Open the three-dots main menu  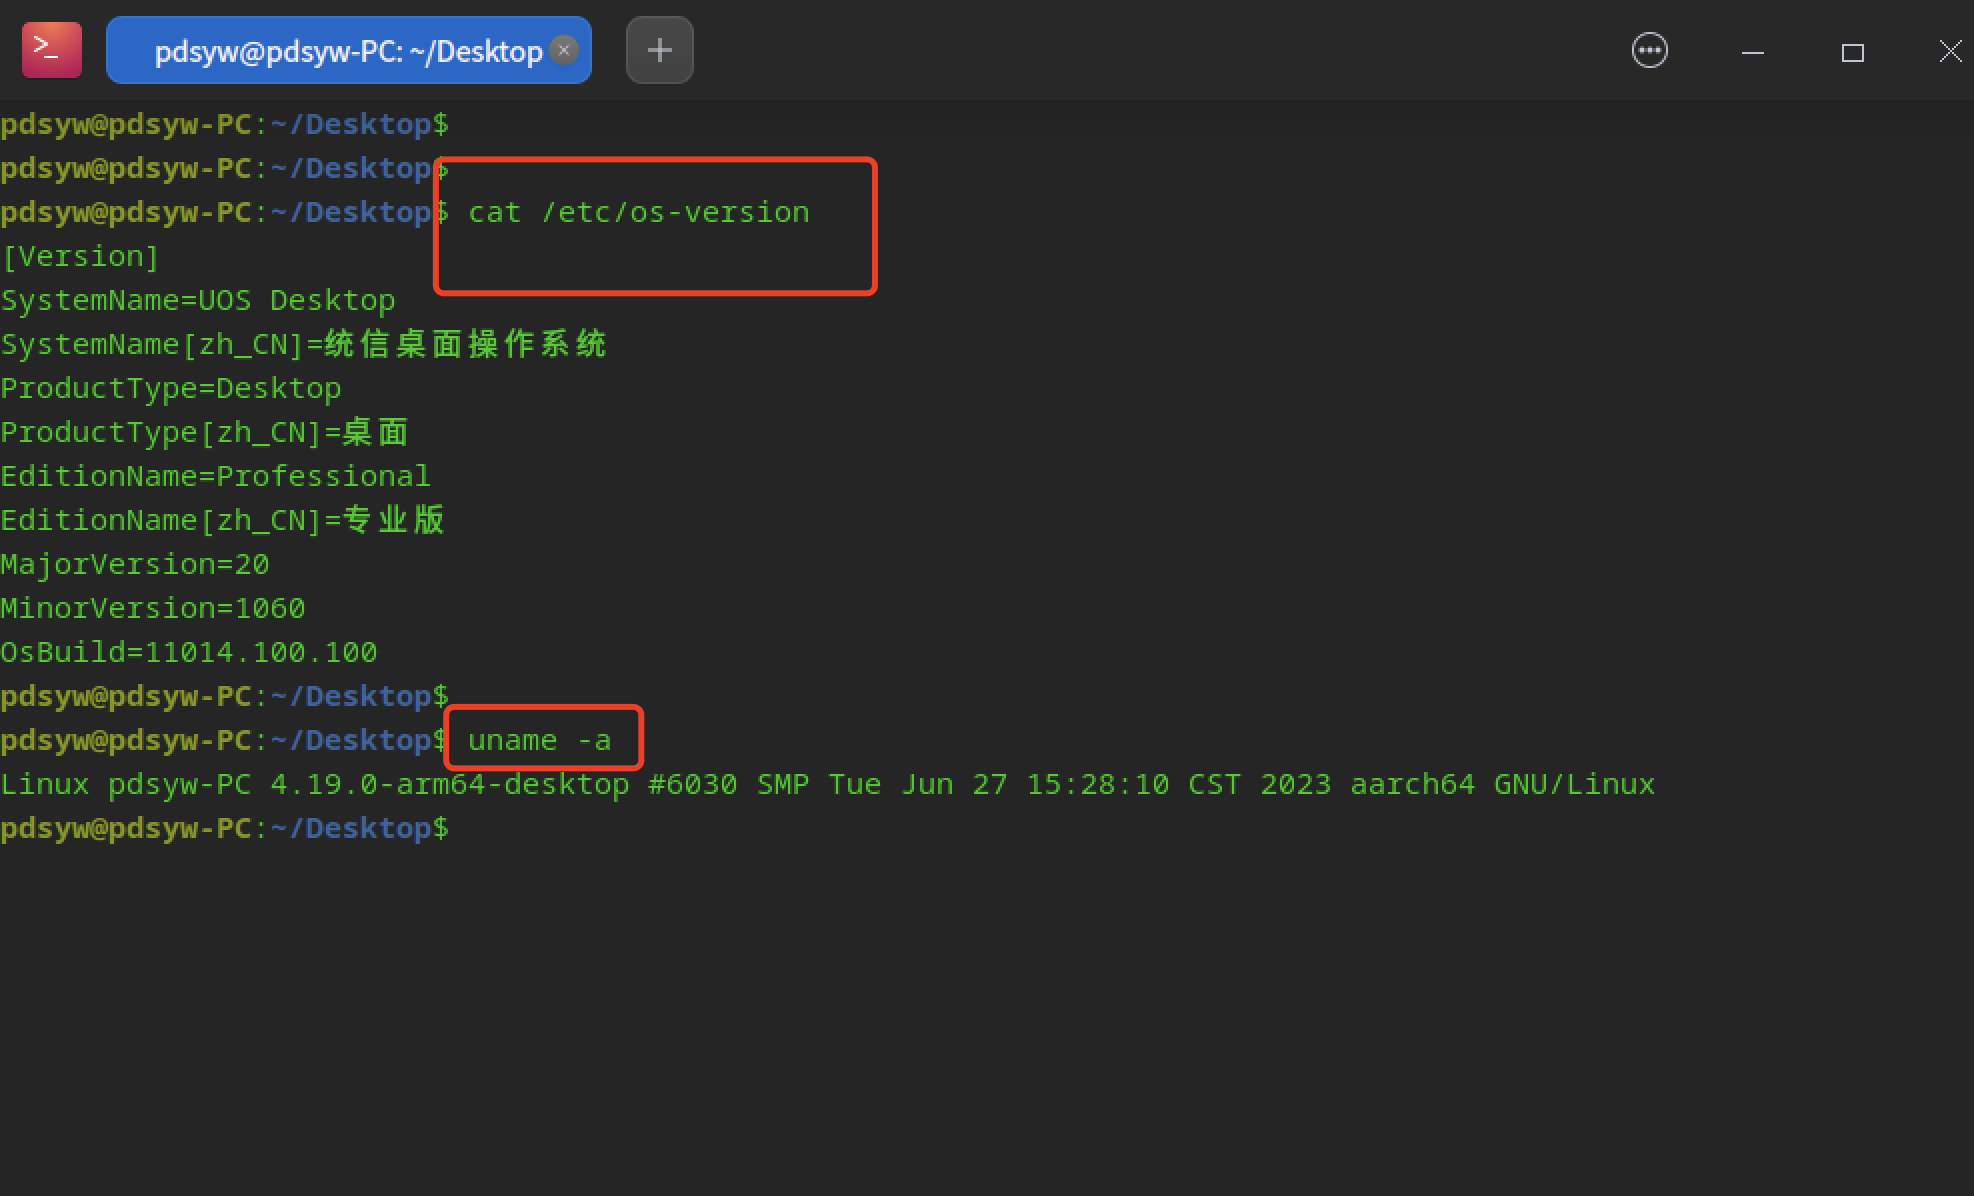coord(1649,50)
